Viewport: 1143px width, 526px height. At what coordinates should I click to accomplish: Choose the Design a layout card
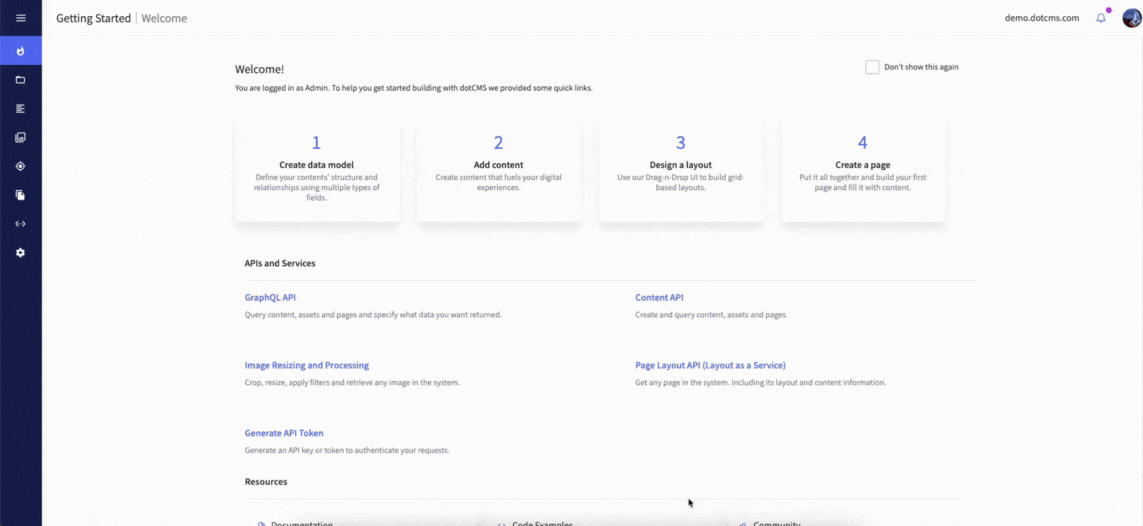[680, 171]
